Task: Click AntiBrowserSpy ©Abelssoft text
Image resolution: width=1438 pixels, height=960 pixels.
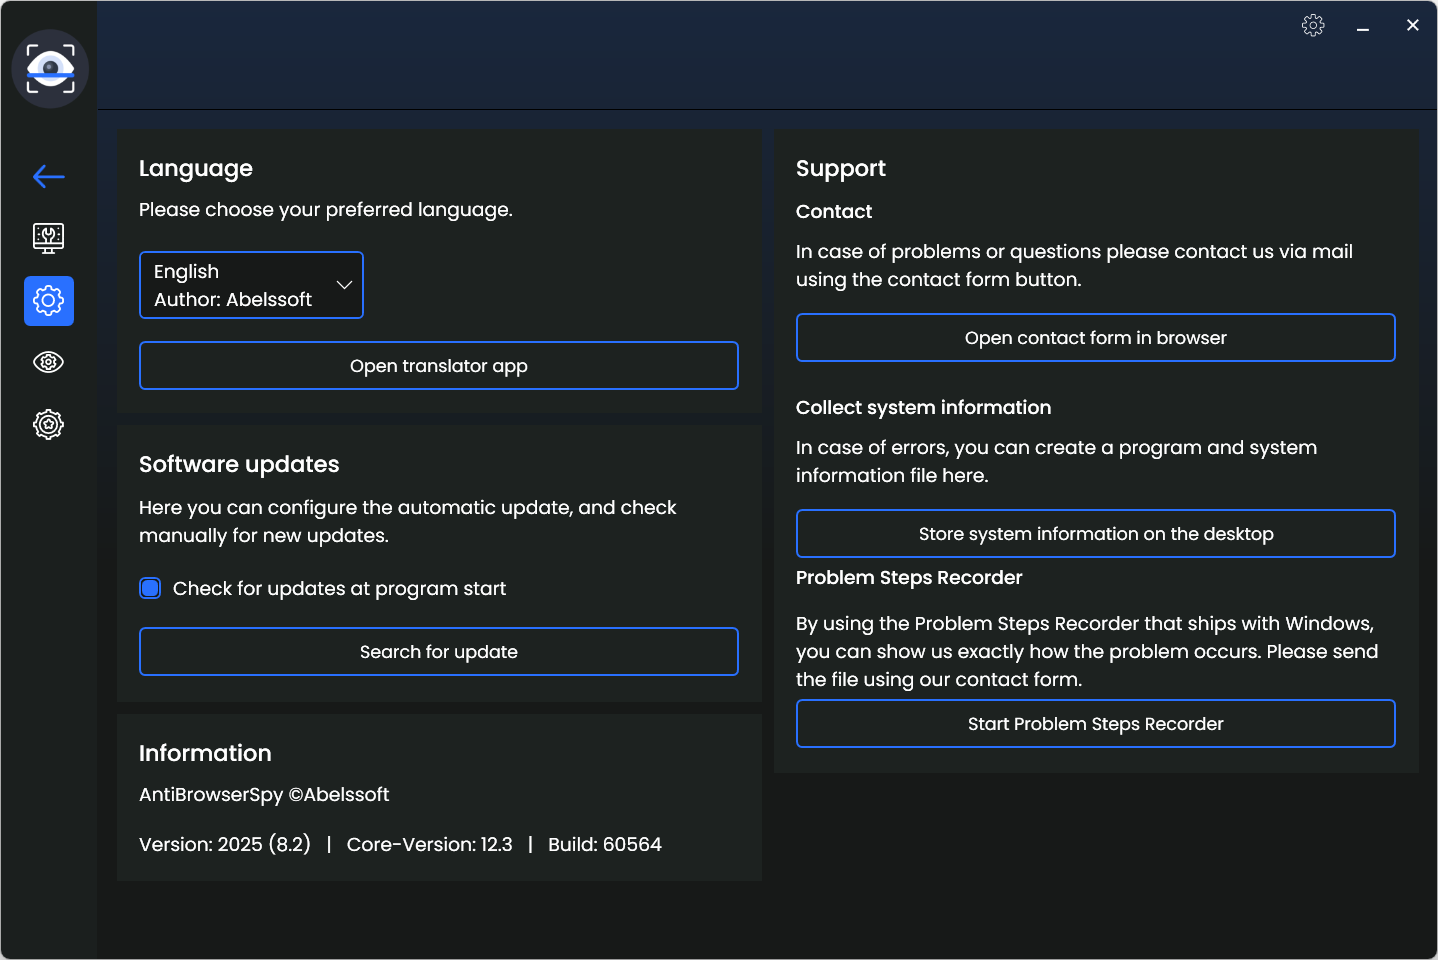Action: [264, 795]
